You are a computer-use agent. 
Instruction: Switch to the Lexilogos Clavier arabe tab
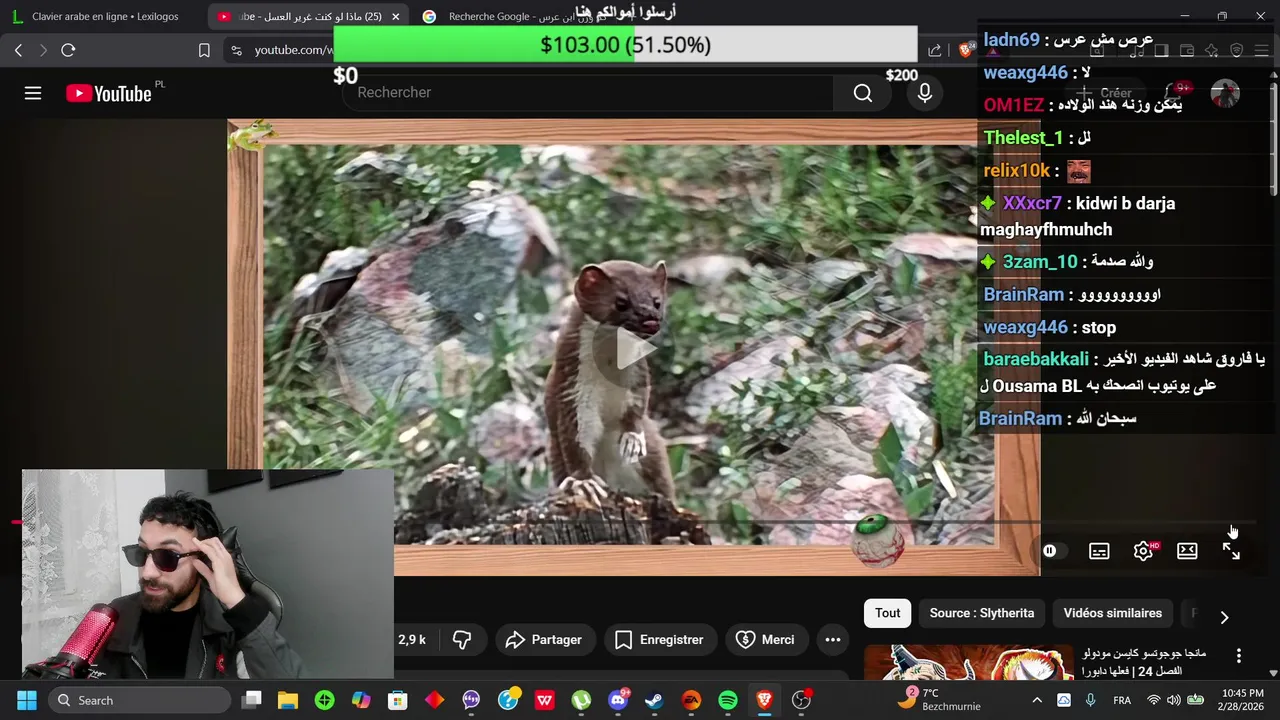[104, 16]
